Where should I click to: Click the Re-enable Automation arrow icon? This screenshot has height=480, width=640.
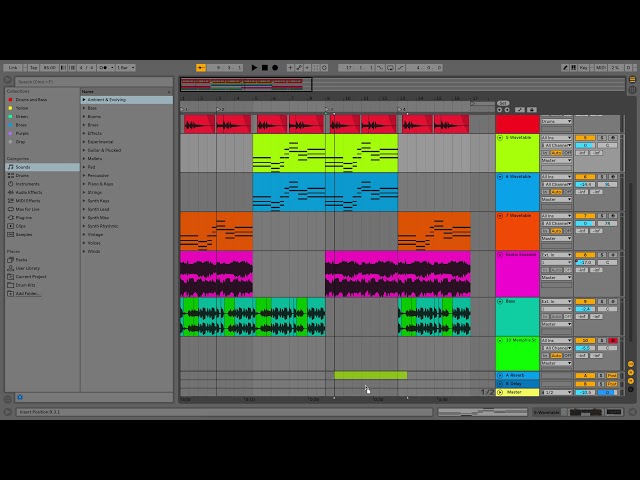(307, 68)
